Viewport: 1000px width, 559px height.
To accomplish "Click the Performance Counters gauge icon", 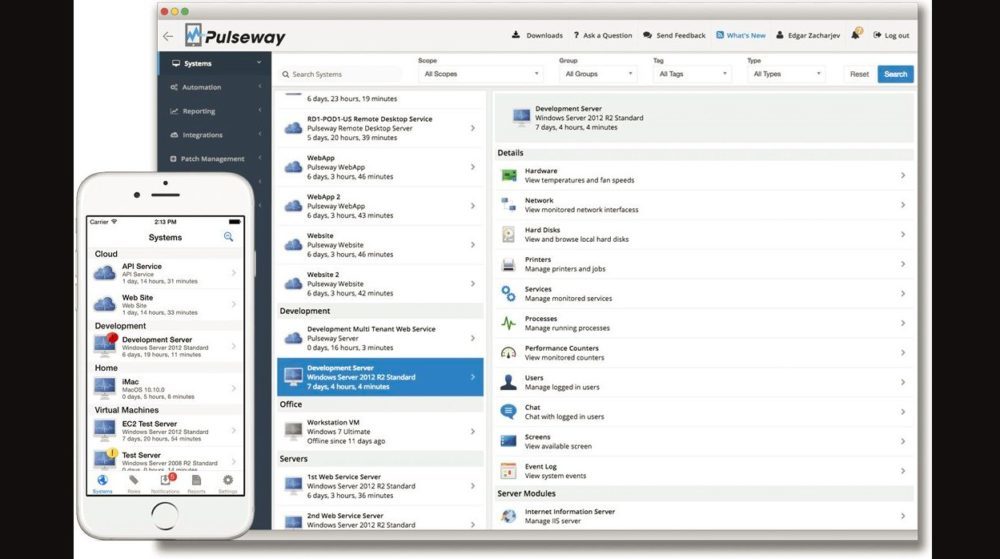I will click(509, 353).
